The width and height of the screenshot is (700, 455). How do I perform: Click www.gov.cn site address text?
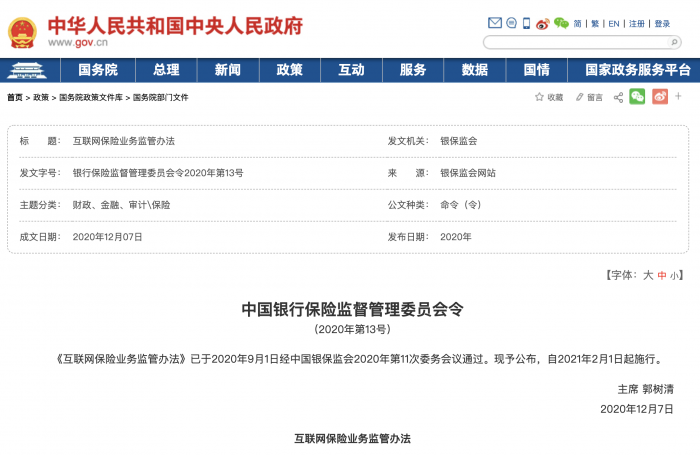78,43
